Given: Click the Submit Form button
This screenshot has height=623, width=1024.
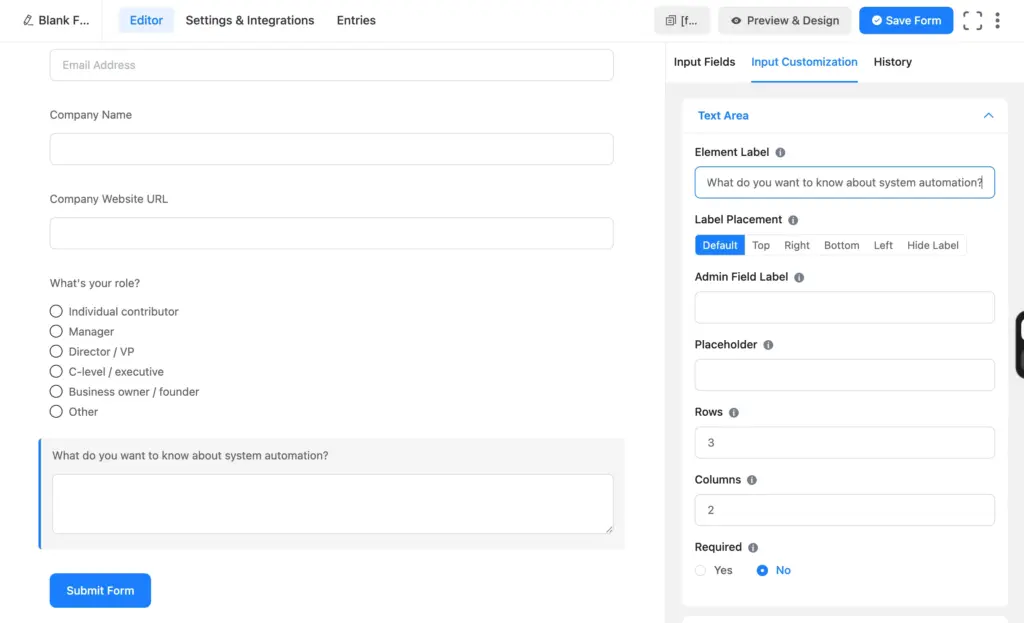Looking at the screenshot, I should pos(100,590).
